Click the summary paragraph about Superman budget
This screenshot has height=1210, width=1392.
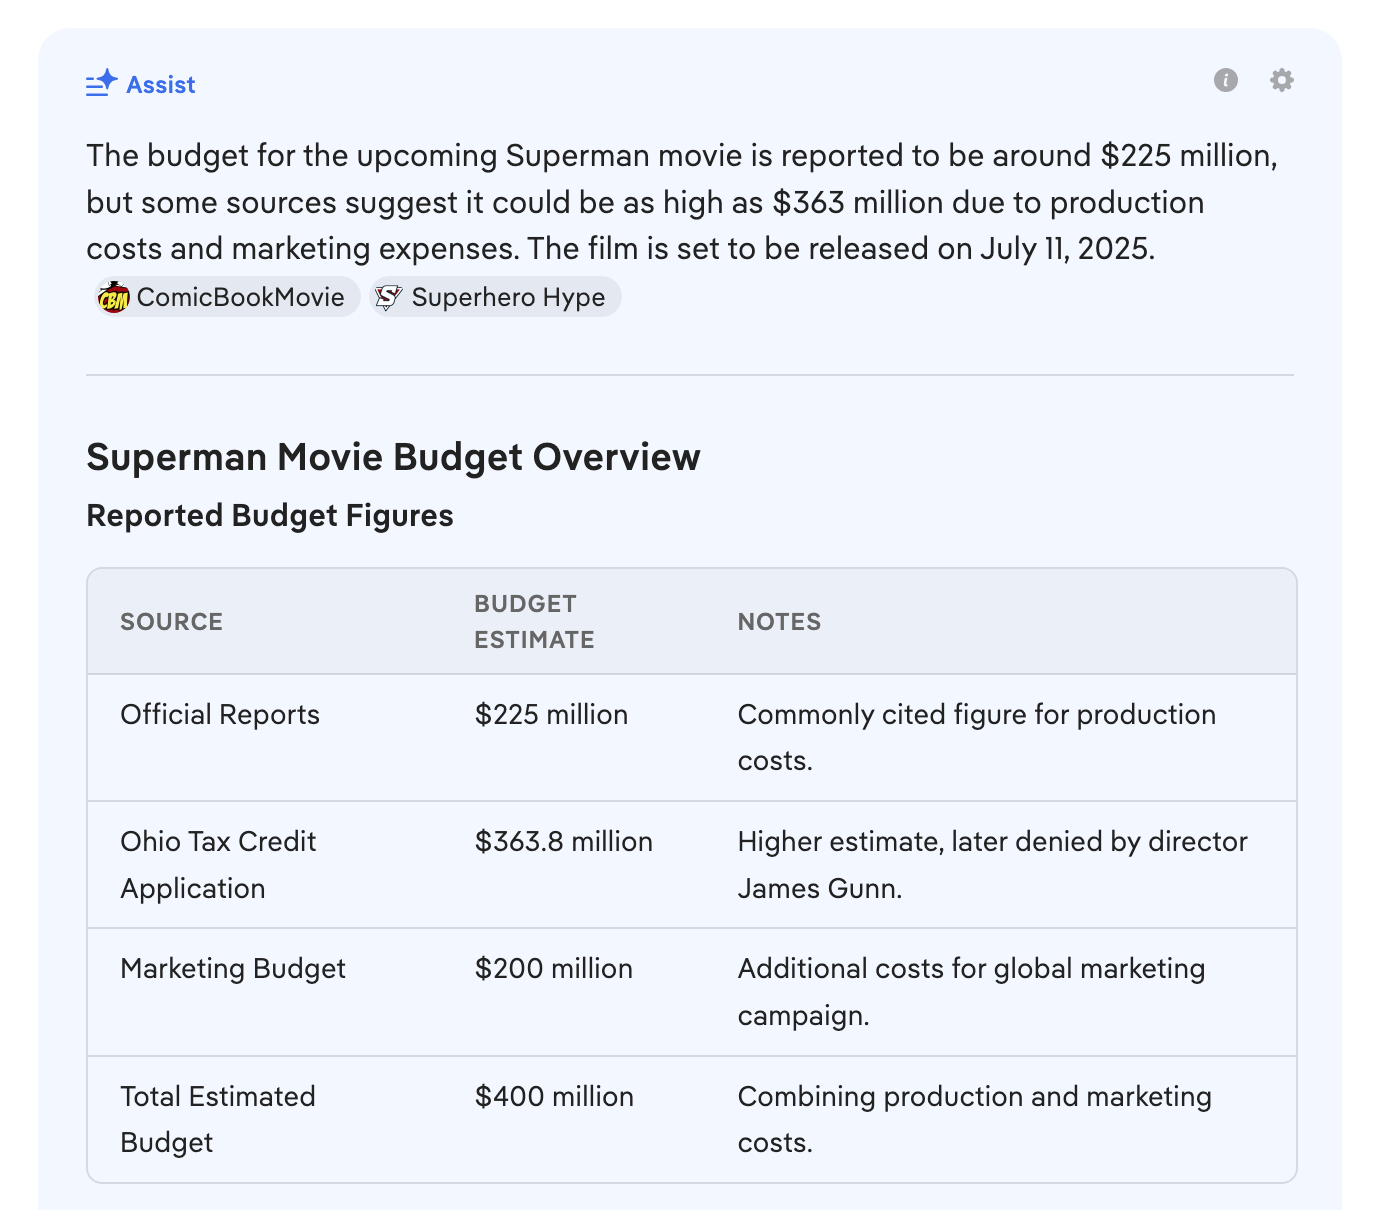pos(682,202)
